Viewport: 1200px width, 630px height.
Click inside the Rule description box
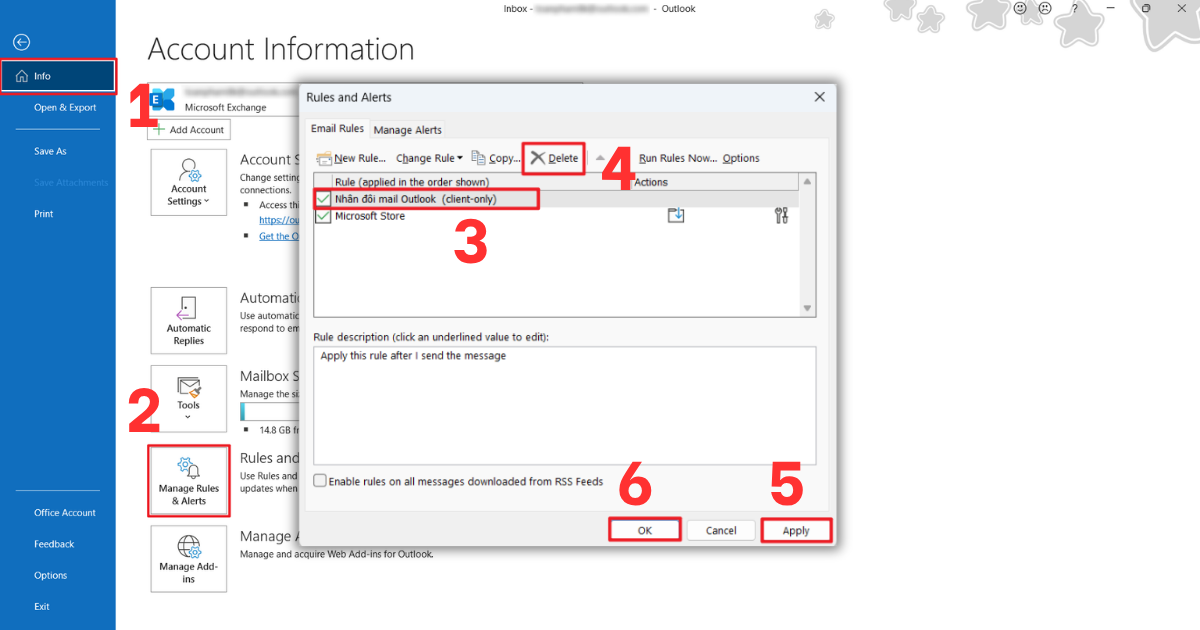coord(564,405)
